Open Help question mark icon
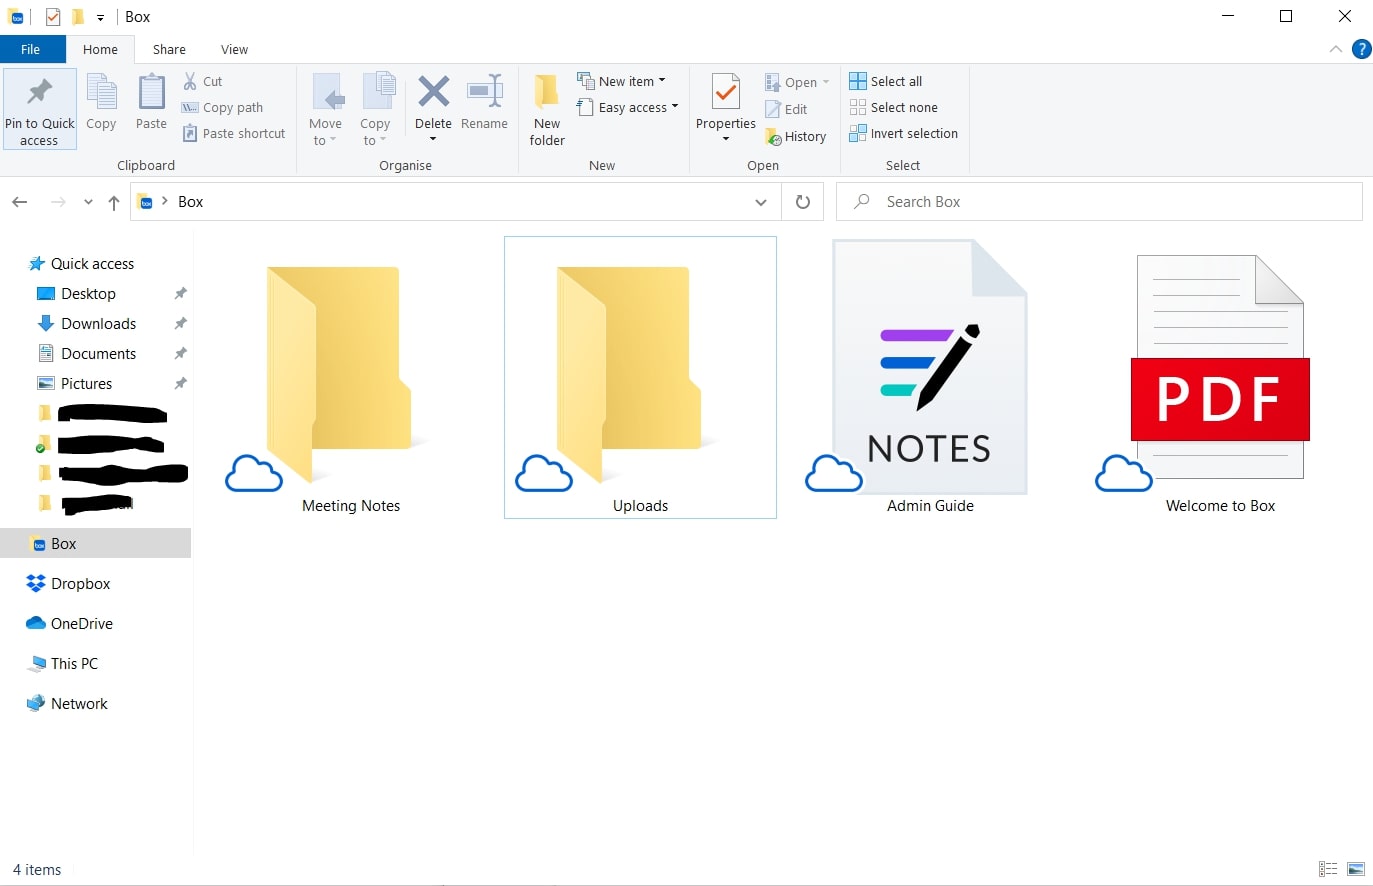Screen dimensions: 1373x886 tap(1361, 49)
